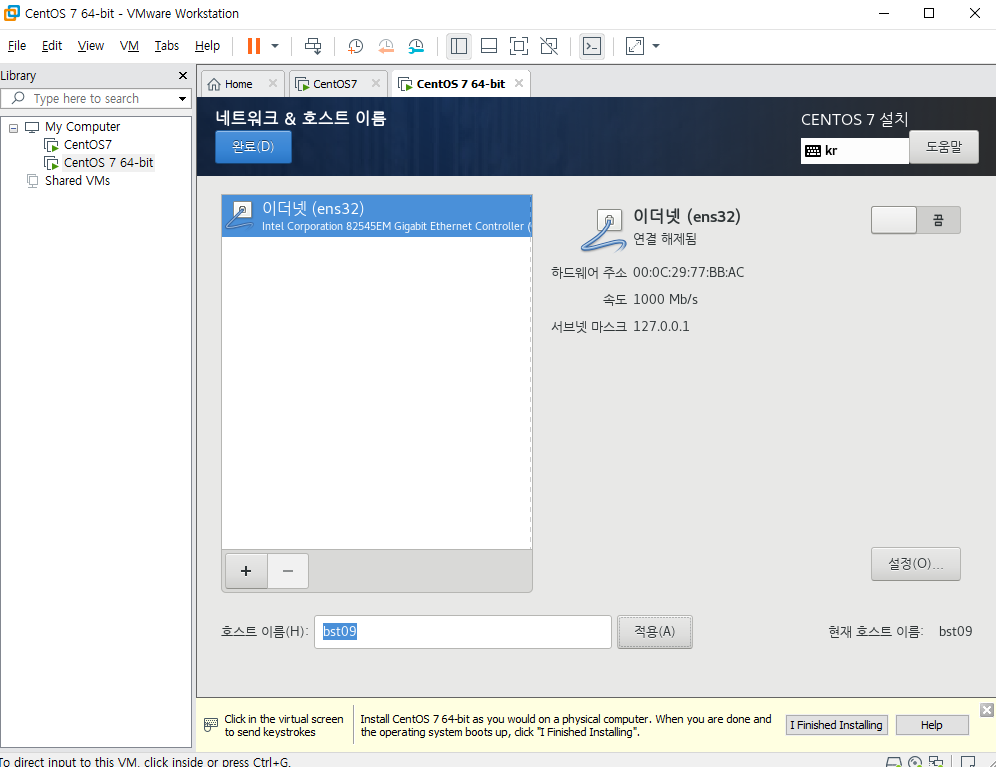This screenshot has height=767, width=996.
Task: Open the View menu
Action: click(91, 46)
